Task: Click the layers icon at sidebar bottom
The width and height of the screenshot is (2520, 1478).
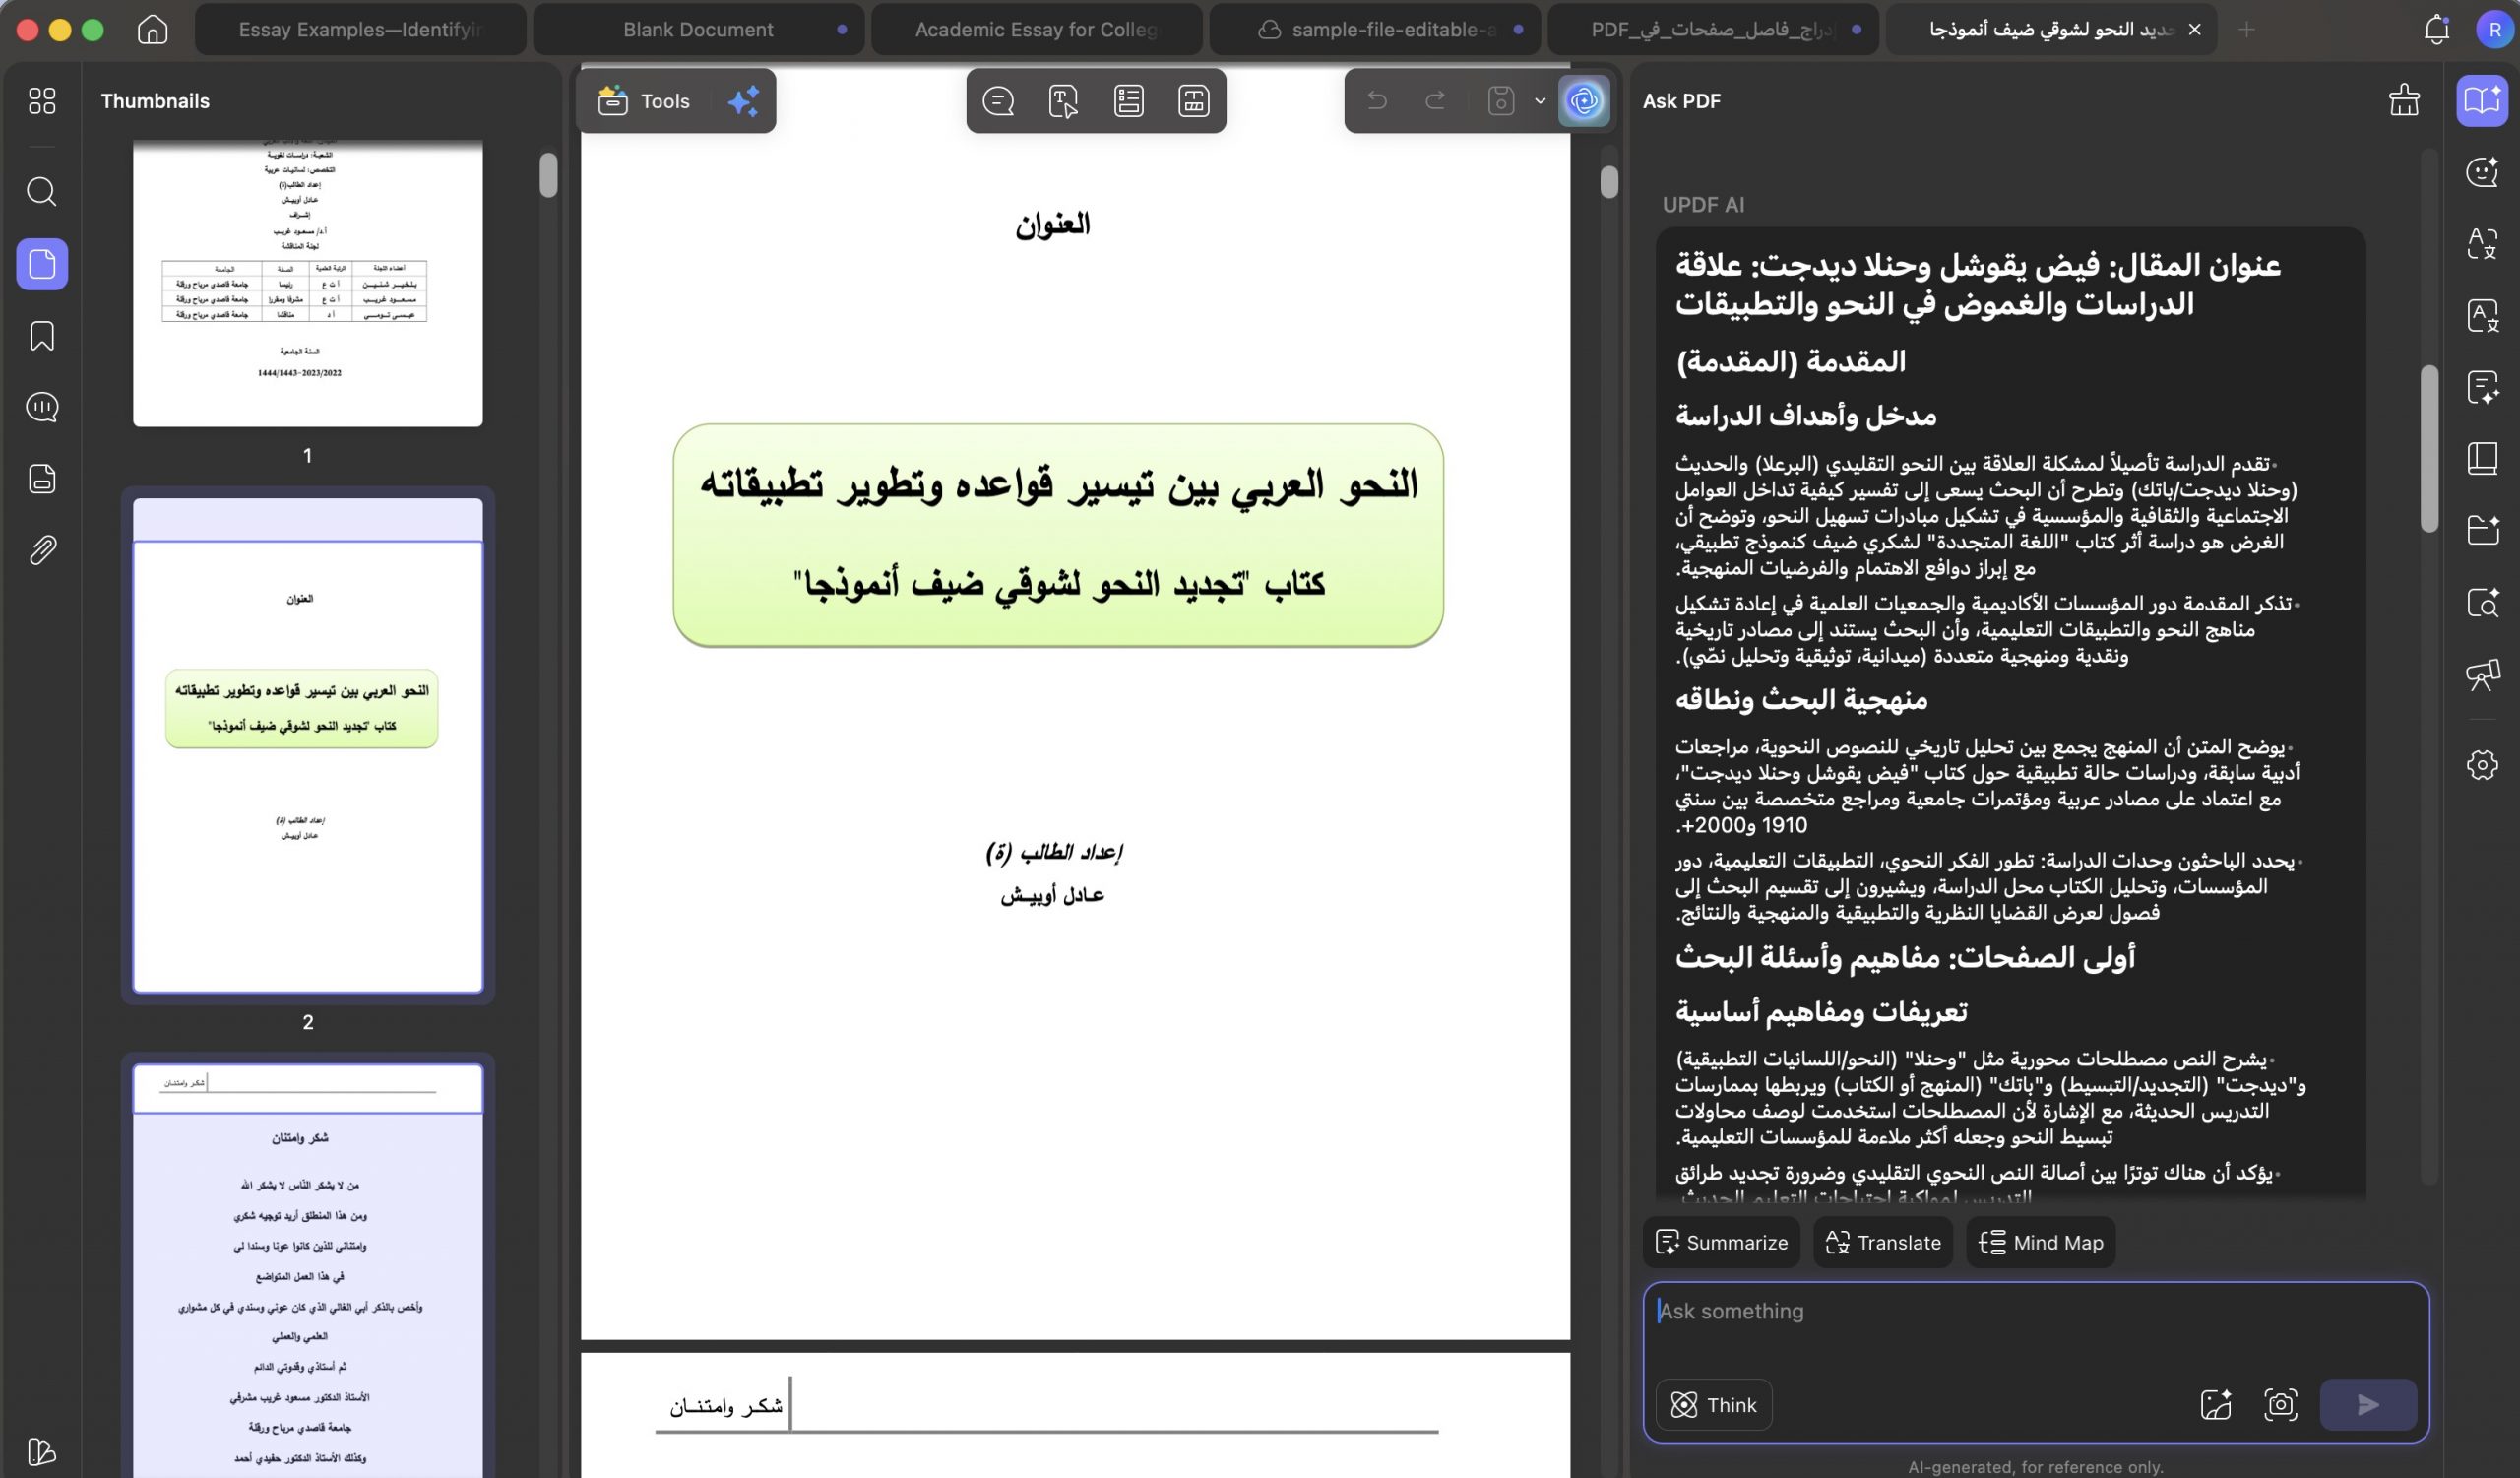Action: pyautogui.click(x=42, y=1451)
